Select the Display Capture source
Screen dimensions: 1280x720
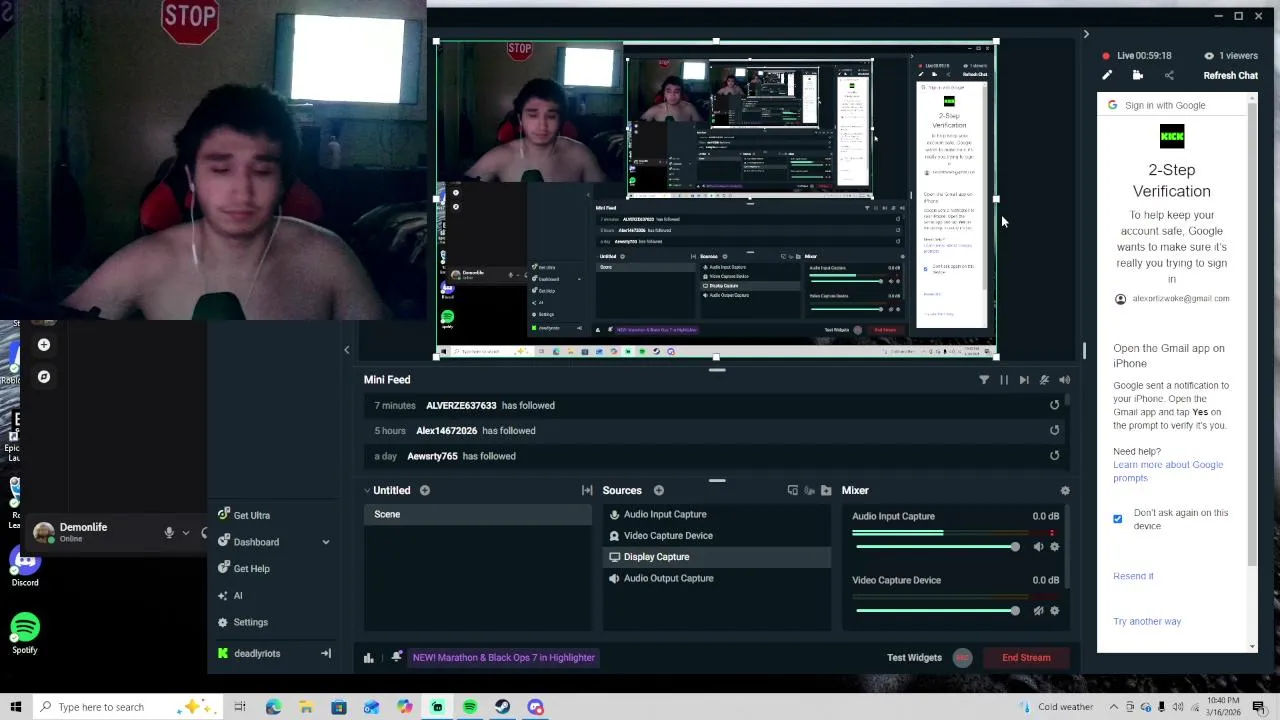(716, 557)
